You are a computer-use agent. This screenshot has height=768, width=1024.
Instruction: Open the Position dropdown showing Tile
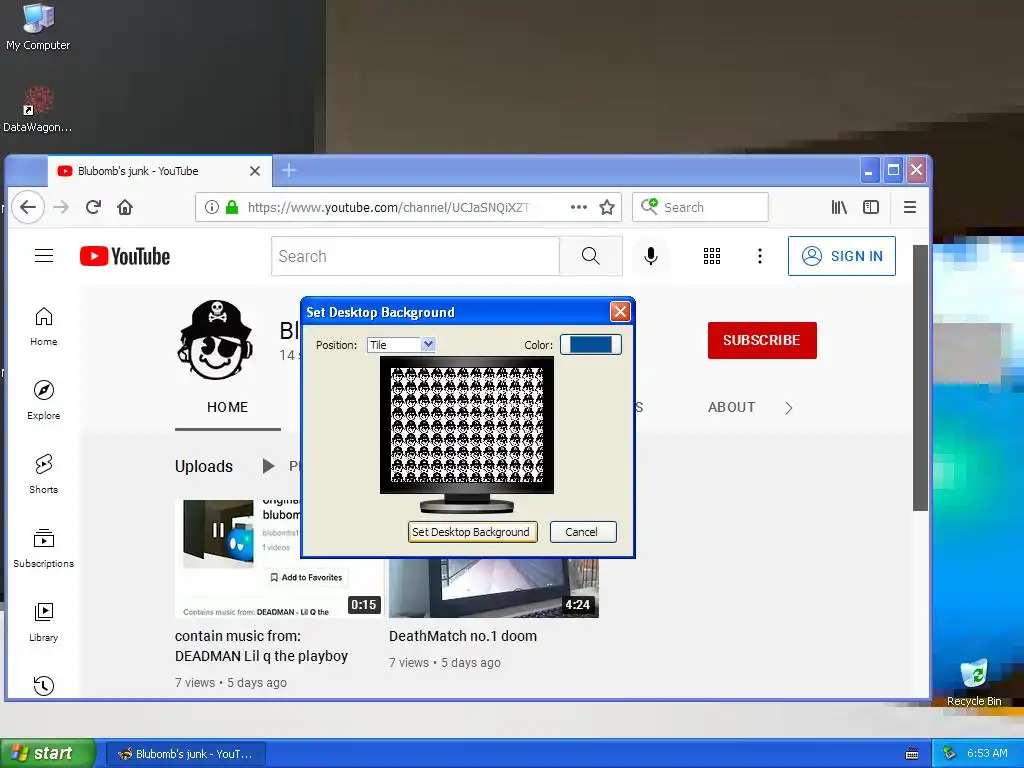pyautogui.click(x=401, y=345)
